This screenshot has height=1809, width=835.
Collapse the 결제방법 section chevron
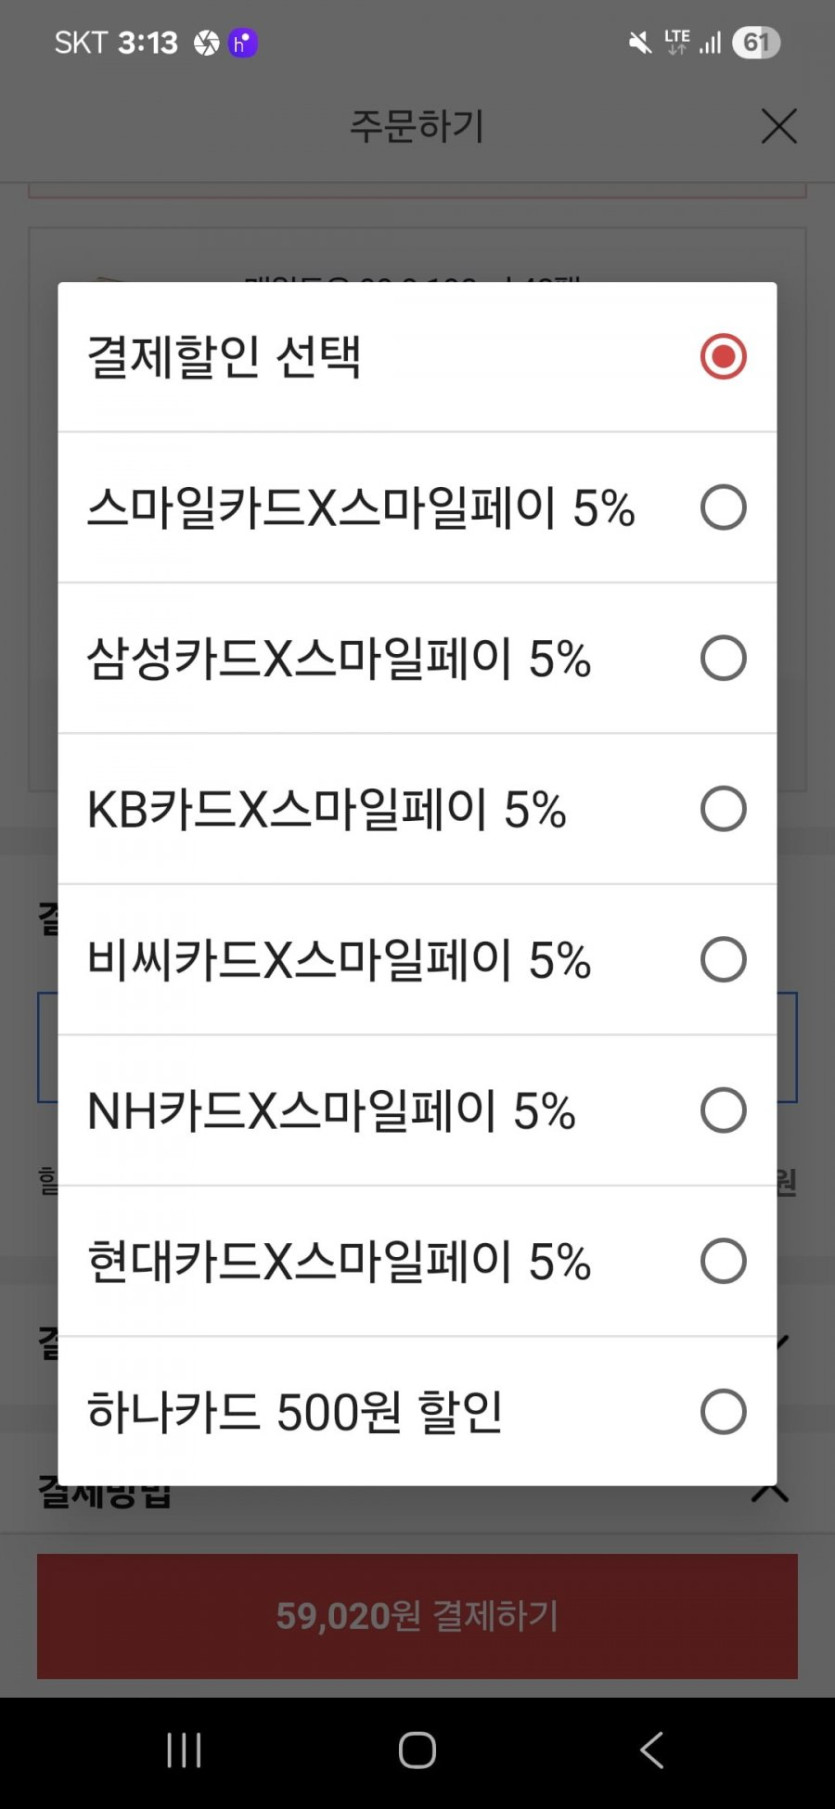click(770, 1494)
